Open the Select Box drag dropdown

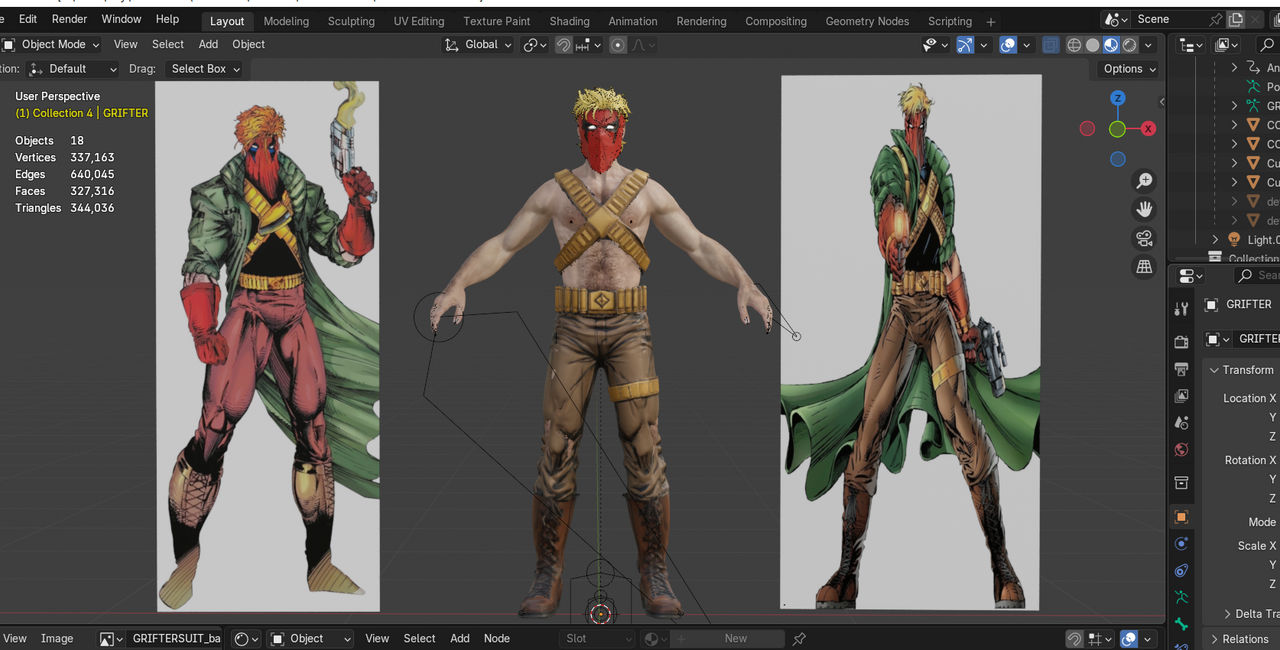point(203,69)
